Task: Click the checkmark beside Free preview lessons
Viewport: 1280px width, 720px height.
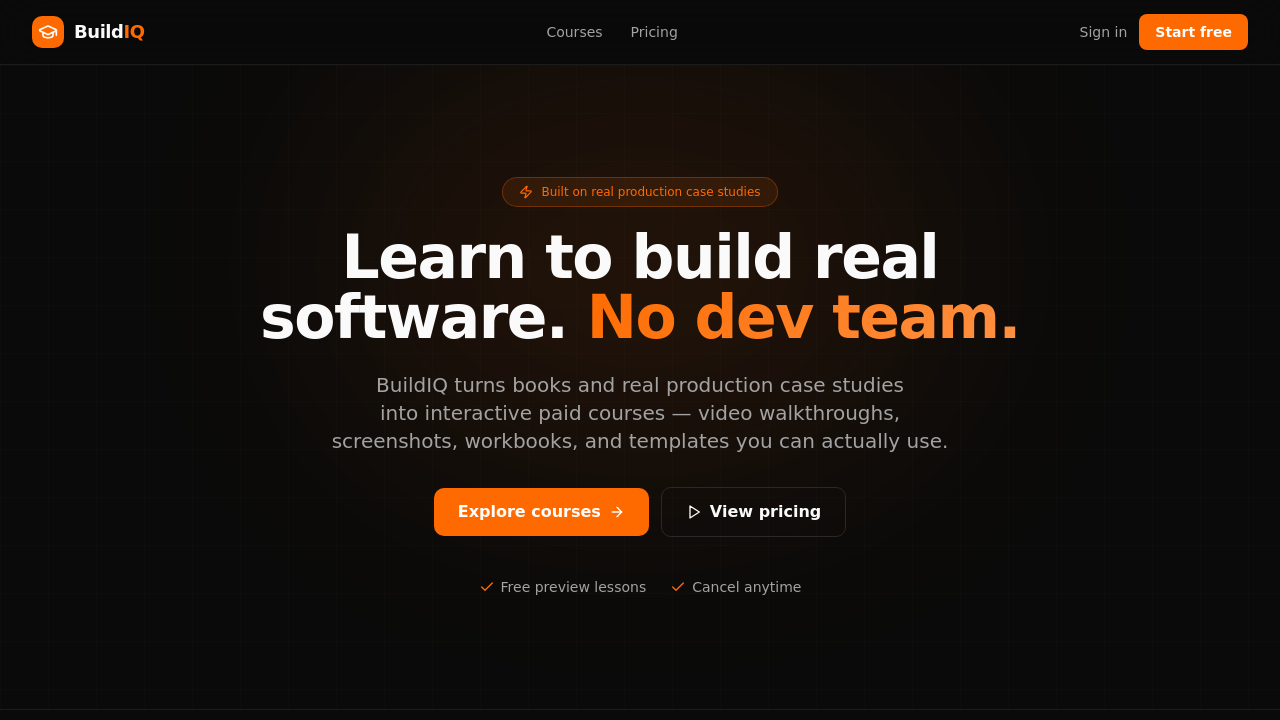Action: [x=487, y=587]
